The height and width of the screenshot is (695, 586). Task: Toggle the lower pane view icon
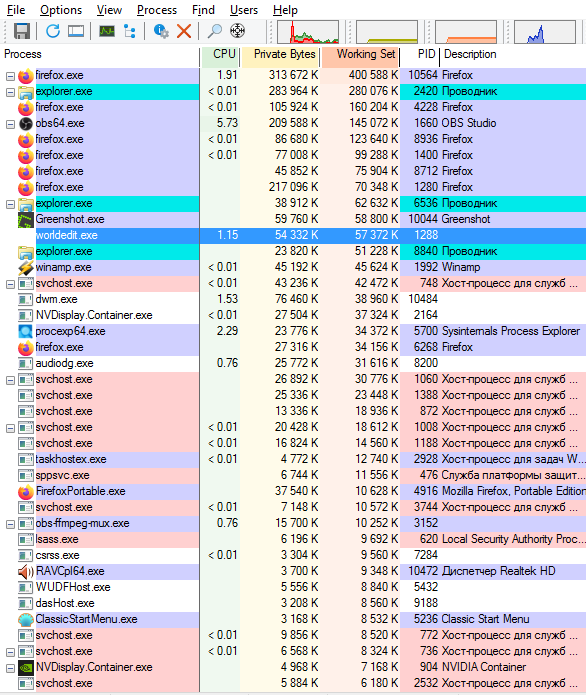click(76, 31)
